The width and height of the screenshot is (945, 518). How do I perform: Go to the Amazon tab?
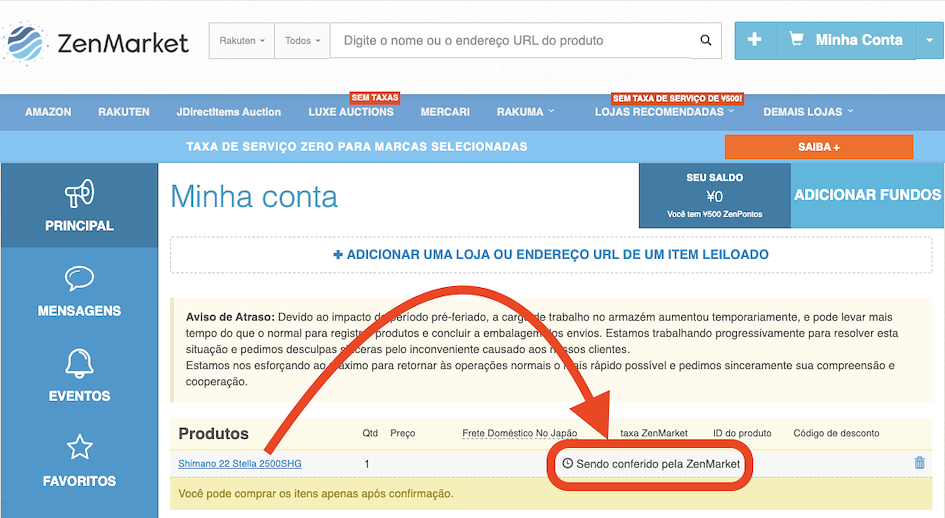(x=48, y=112)
